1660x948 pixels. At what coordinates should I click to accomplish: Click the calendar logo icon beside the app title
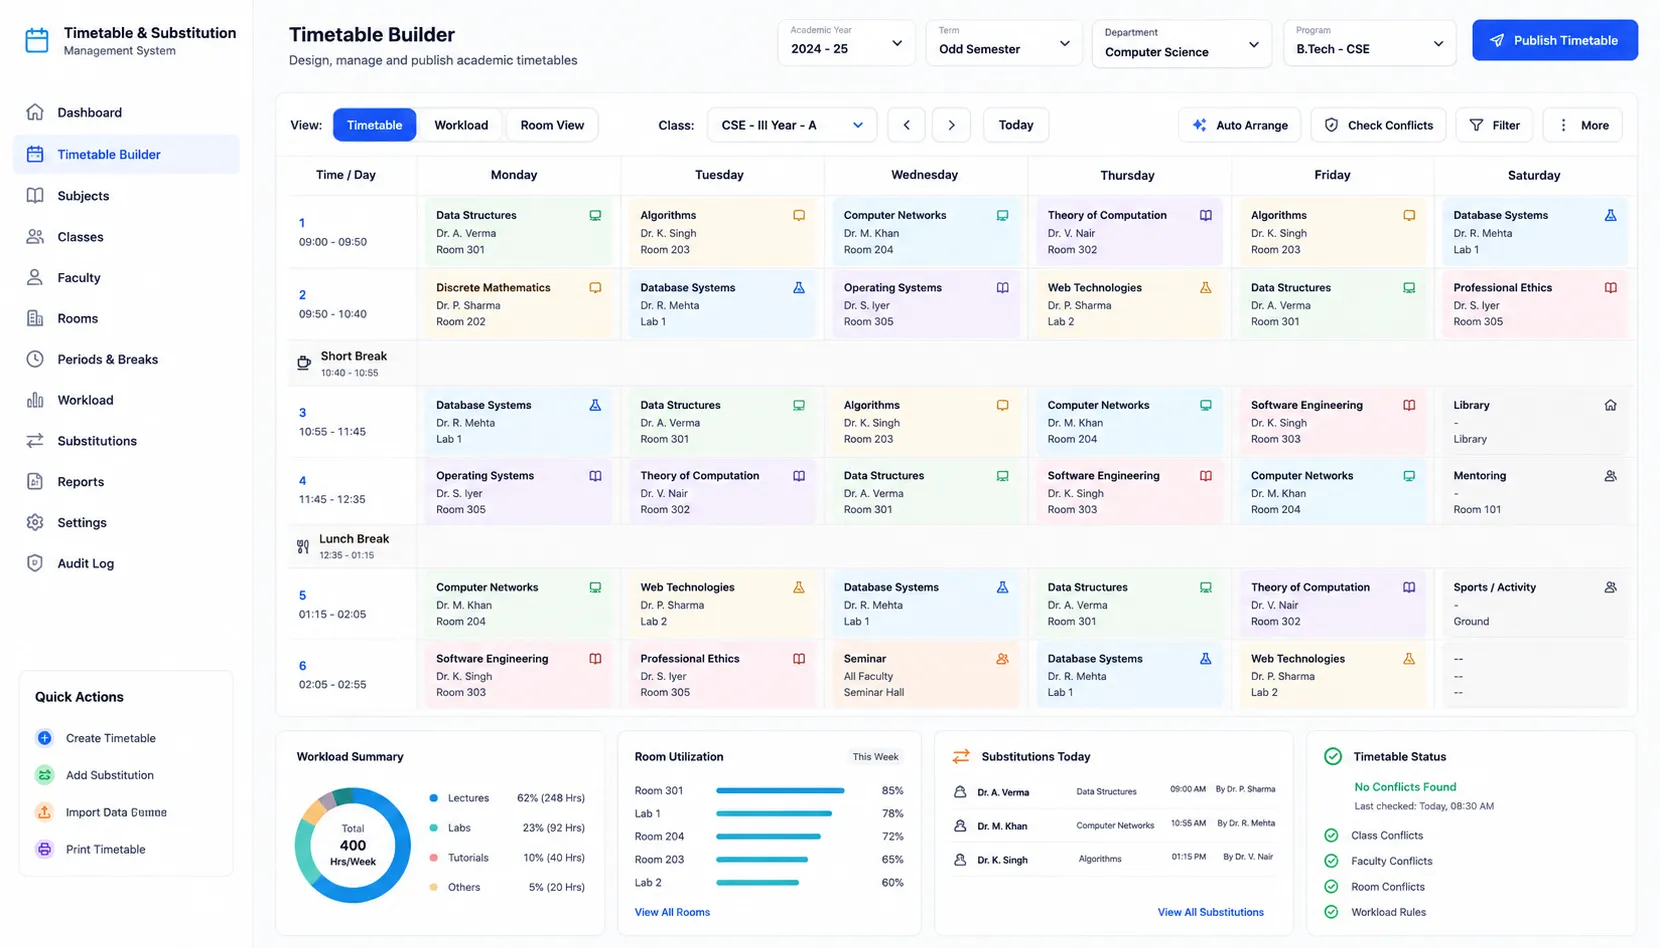click(37, 41)
